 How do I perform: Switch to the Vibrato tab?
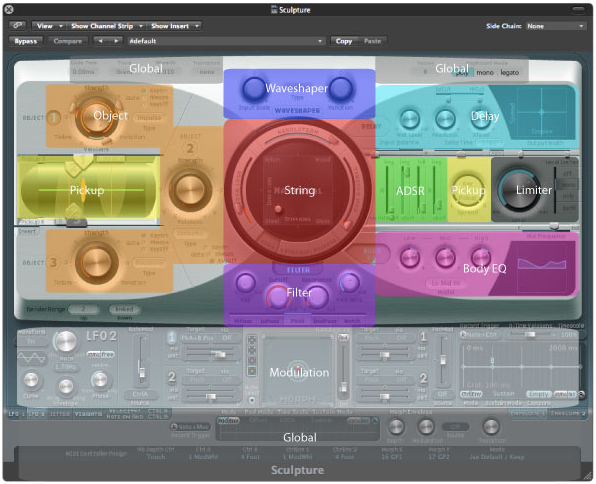pos(88,414)
